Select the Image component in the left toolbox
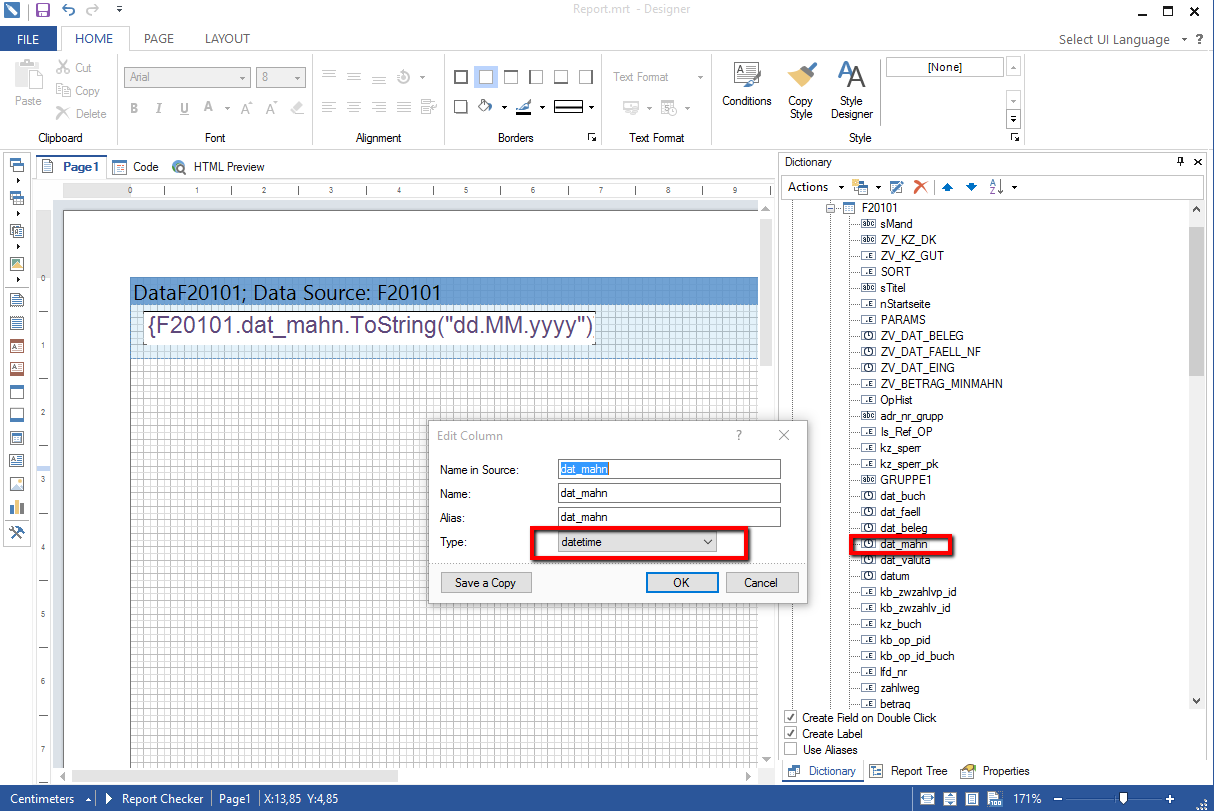 (16, 483)
